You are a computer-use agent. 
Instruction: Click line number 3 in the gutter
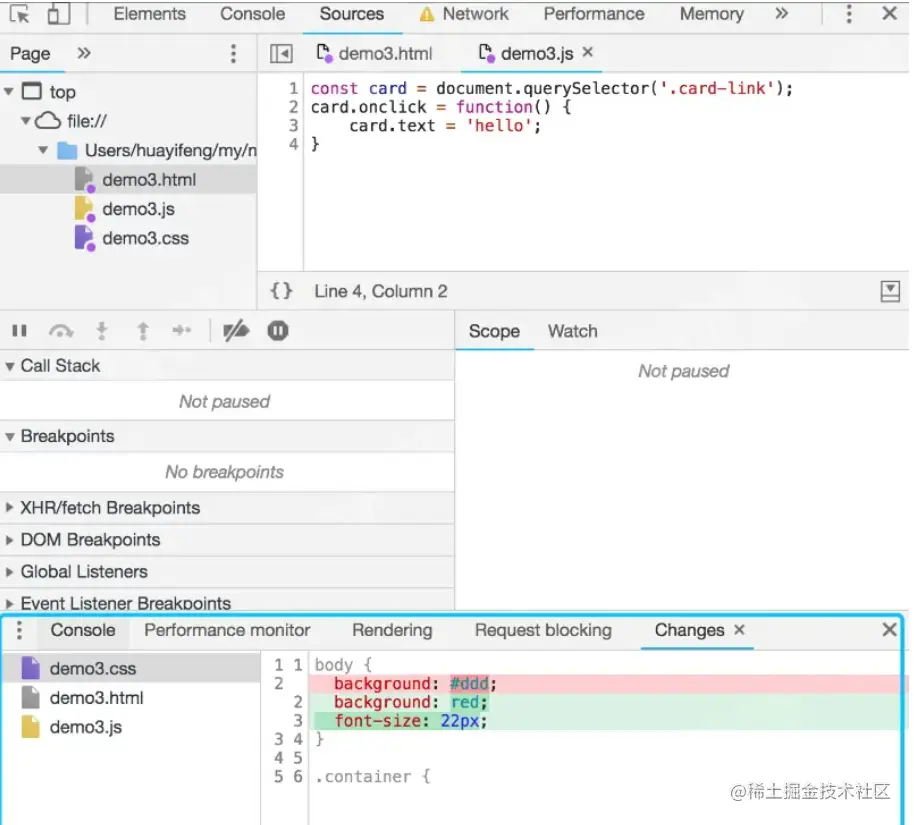click(x=293, y=125)
